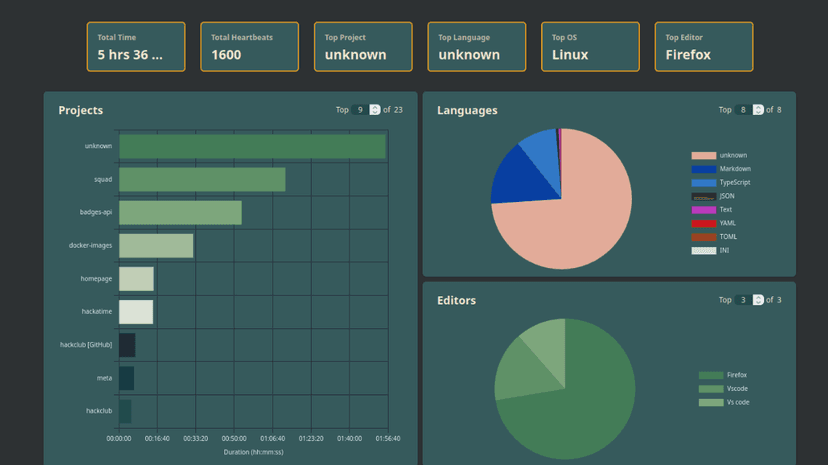This screenshot has height=465, width=828.
Task: Focus the Languages top count number field
Action: point(743,110)
